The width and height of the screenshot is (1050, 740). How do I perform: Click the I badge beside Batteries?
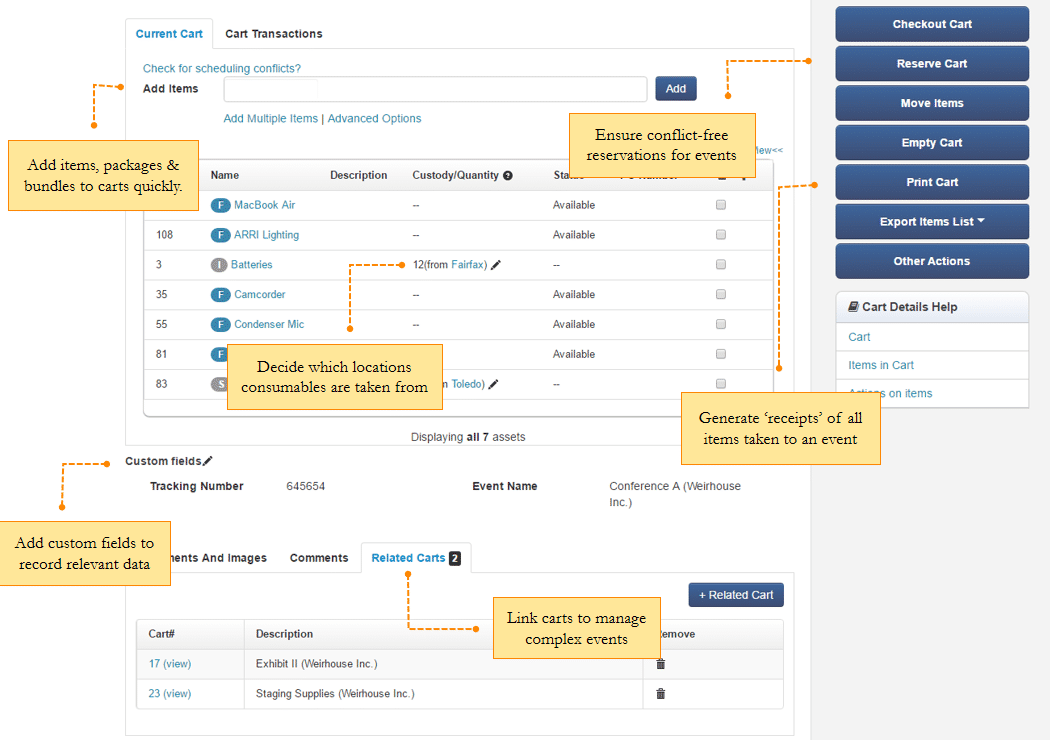pyautogui.click(x=219, y=265)
